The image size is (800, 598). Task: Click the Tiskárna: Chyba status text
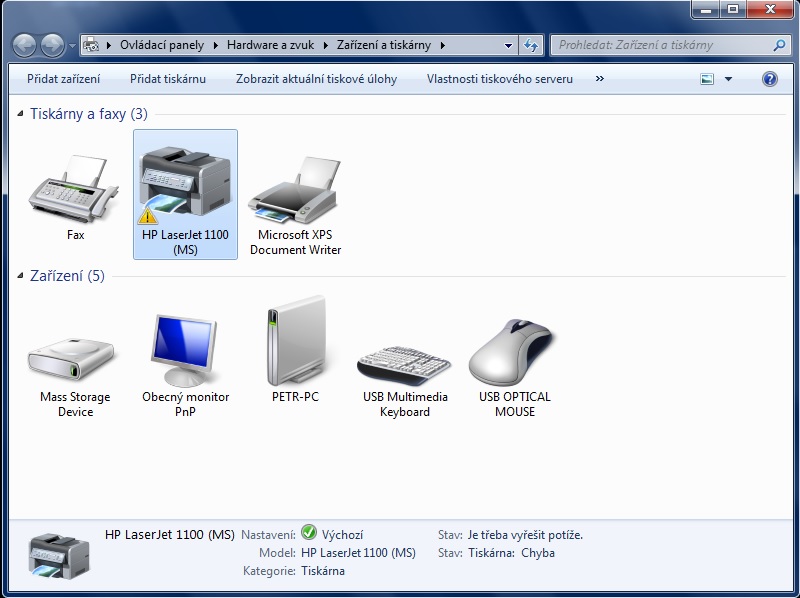[x=511, y=553]
